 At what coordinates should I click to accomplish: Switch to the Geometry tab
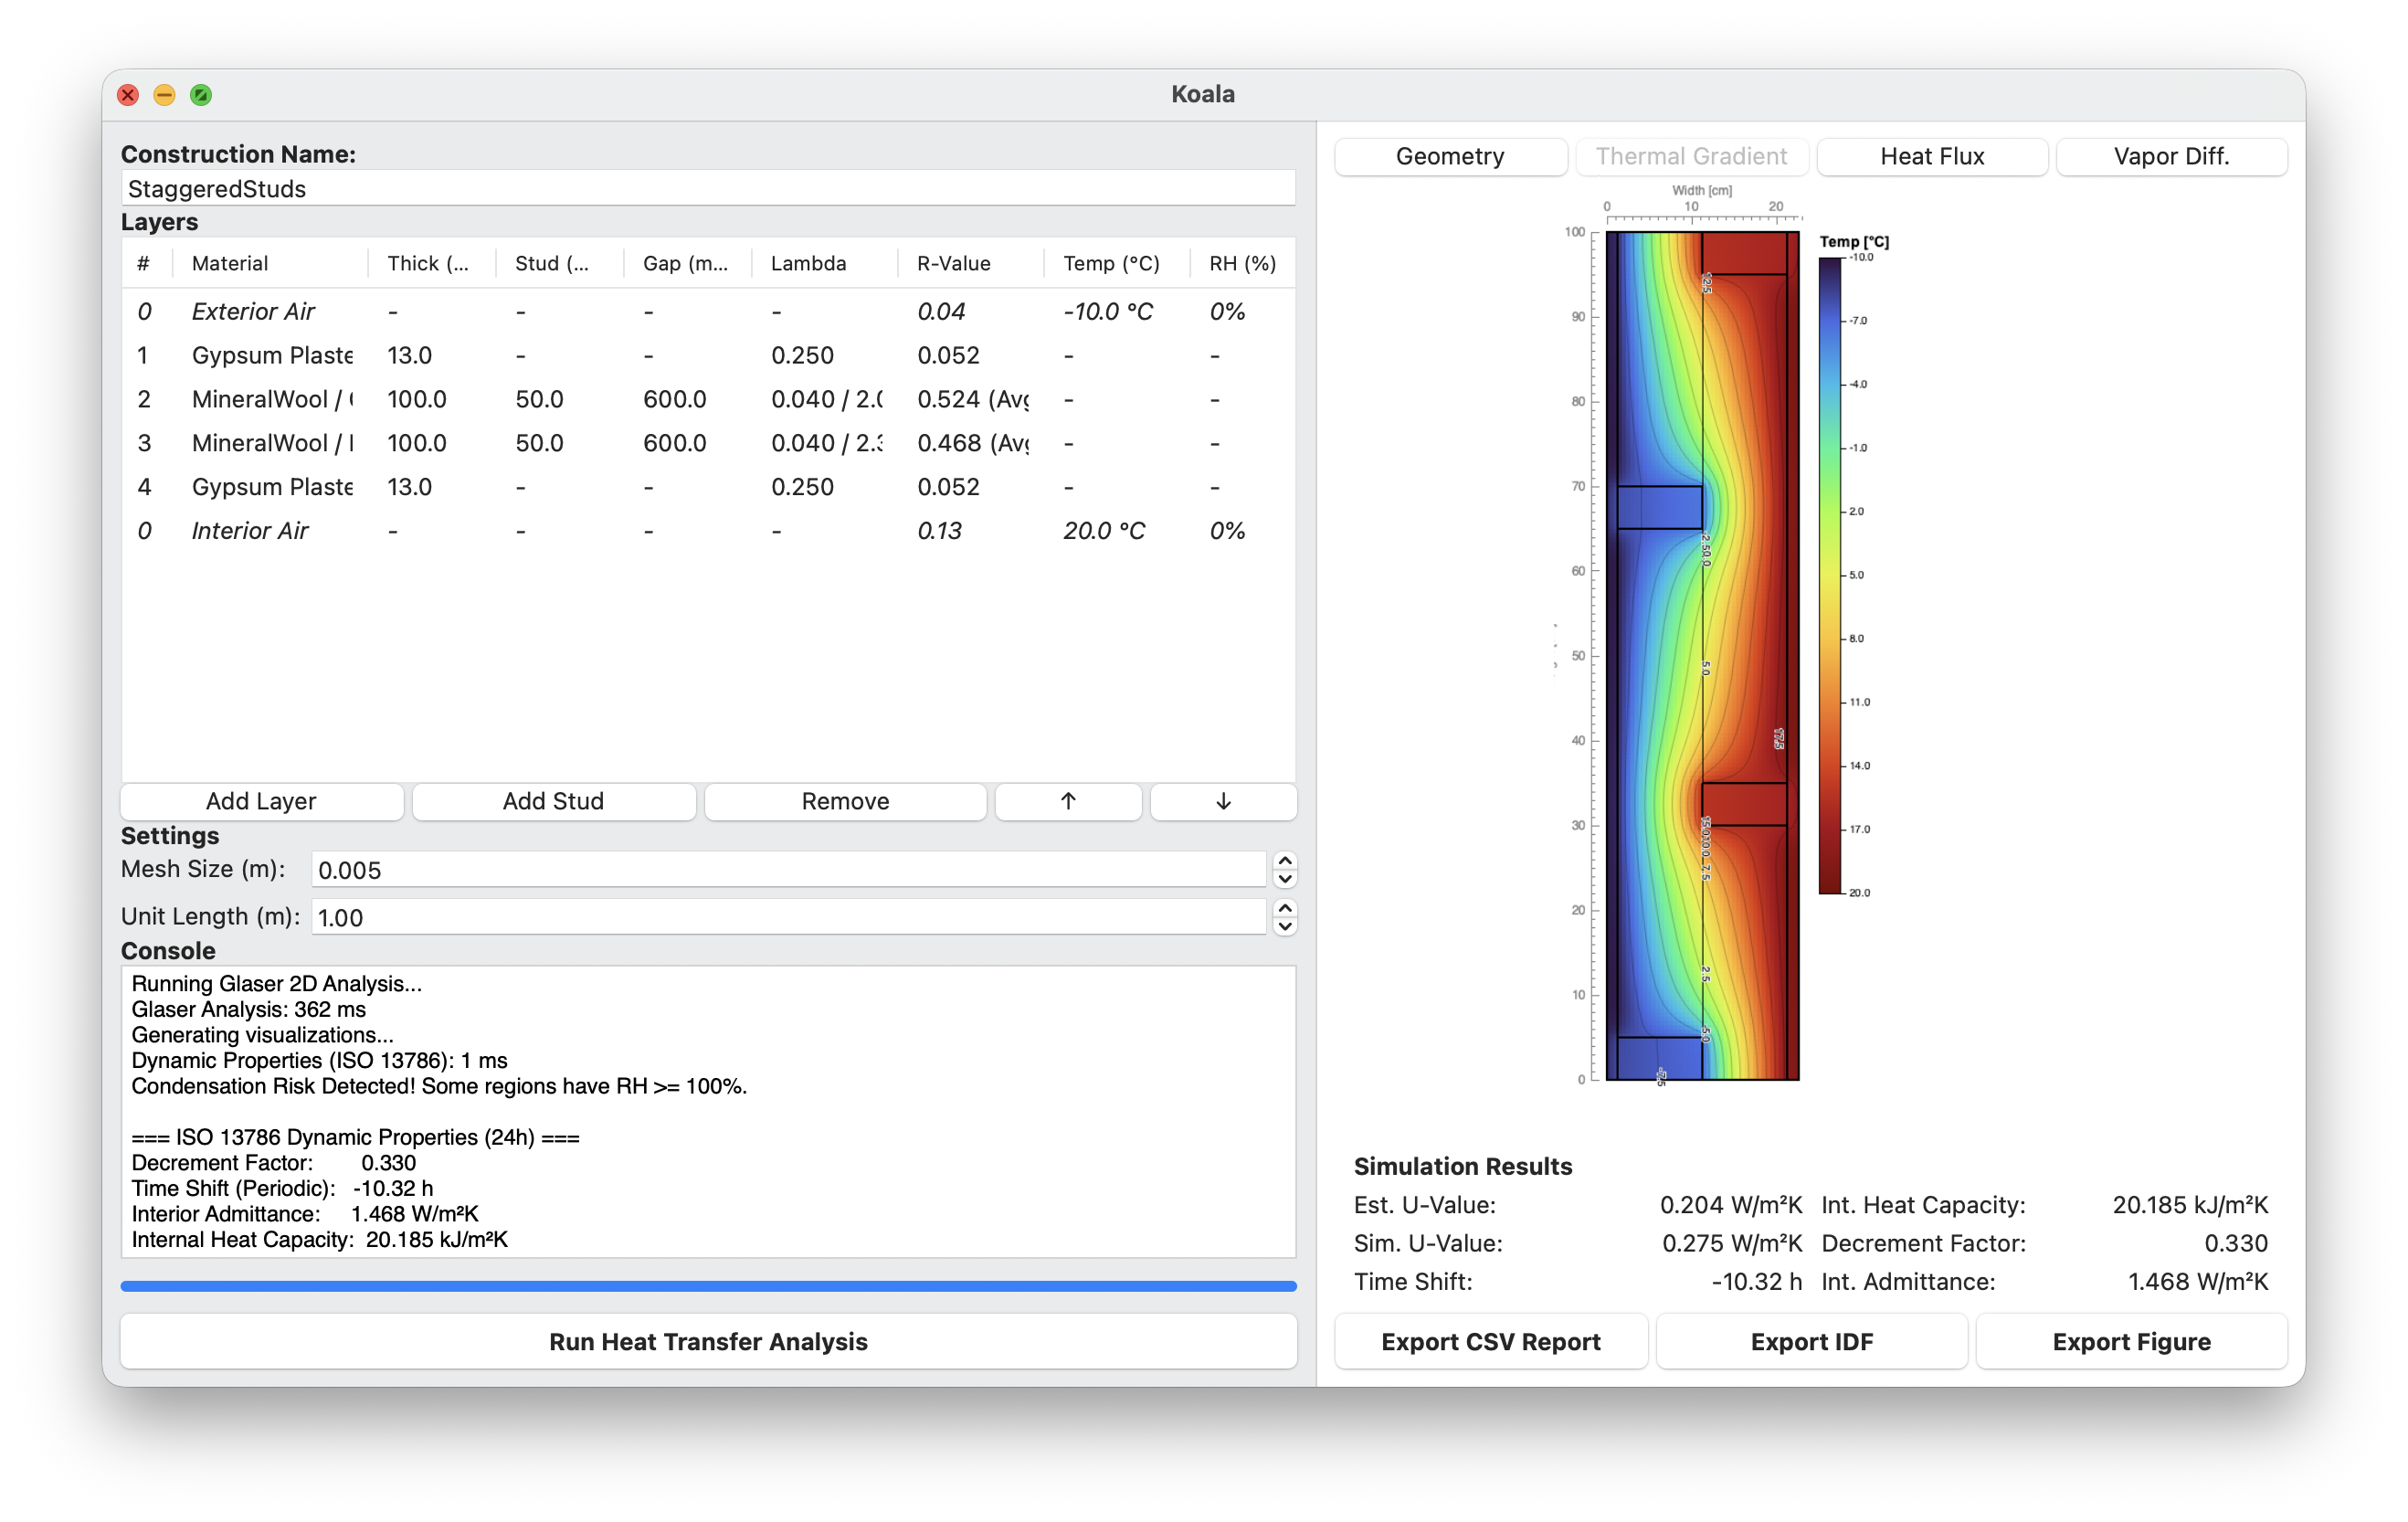(1450, 156)
